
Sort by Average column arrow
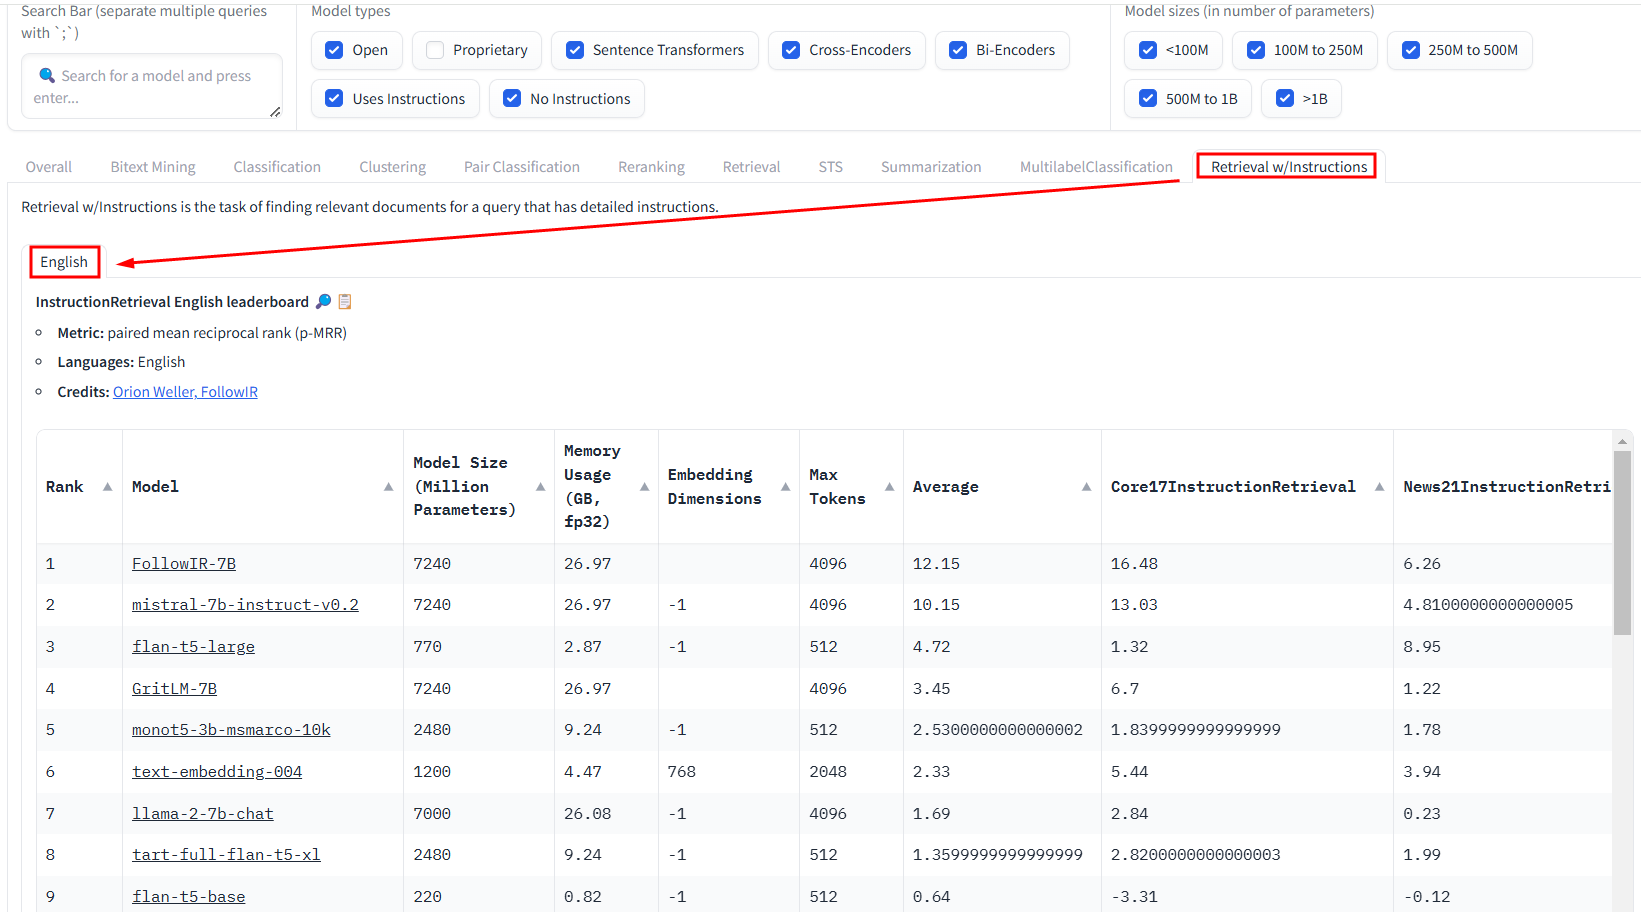pyautogui.click(x=1086, y=487)
